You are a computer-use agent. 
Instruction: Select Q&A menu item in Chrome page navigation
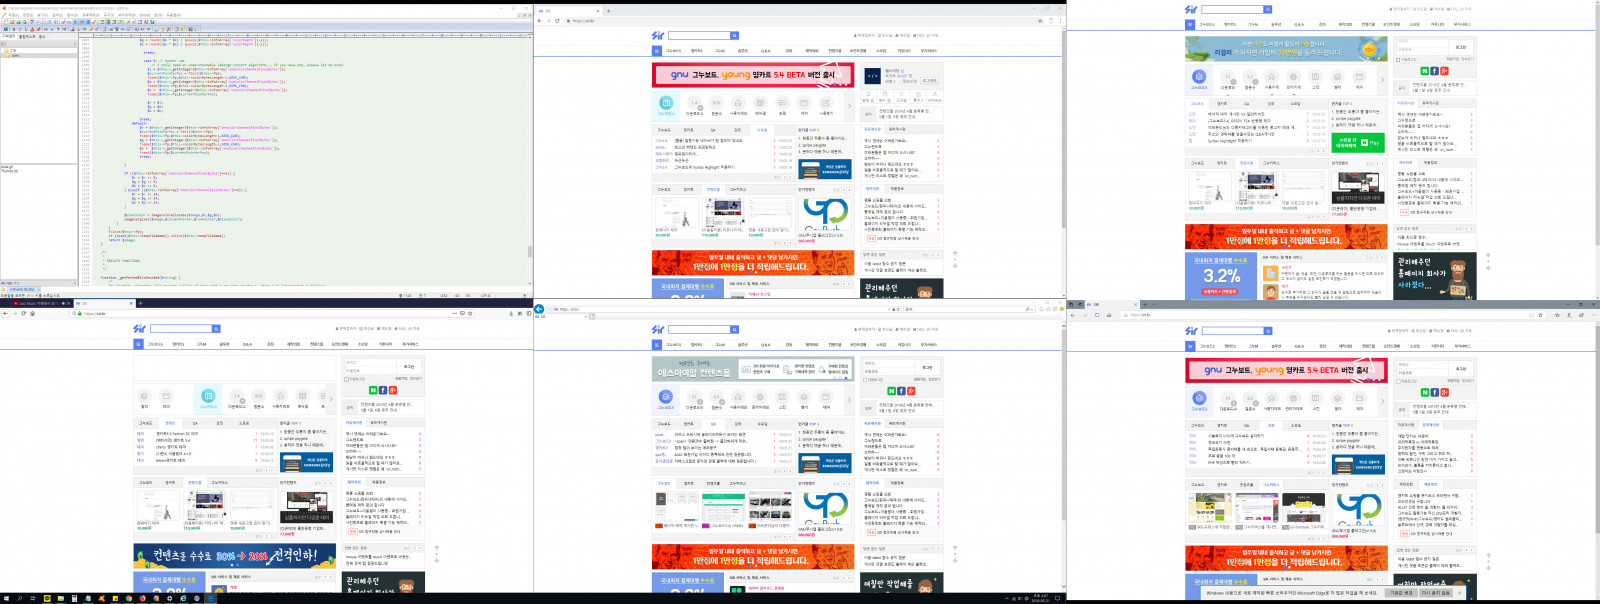pyautogui.click(x=765, y=50)
